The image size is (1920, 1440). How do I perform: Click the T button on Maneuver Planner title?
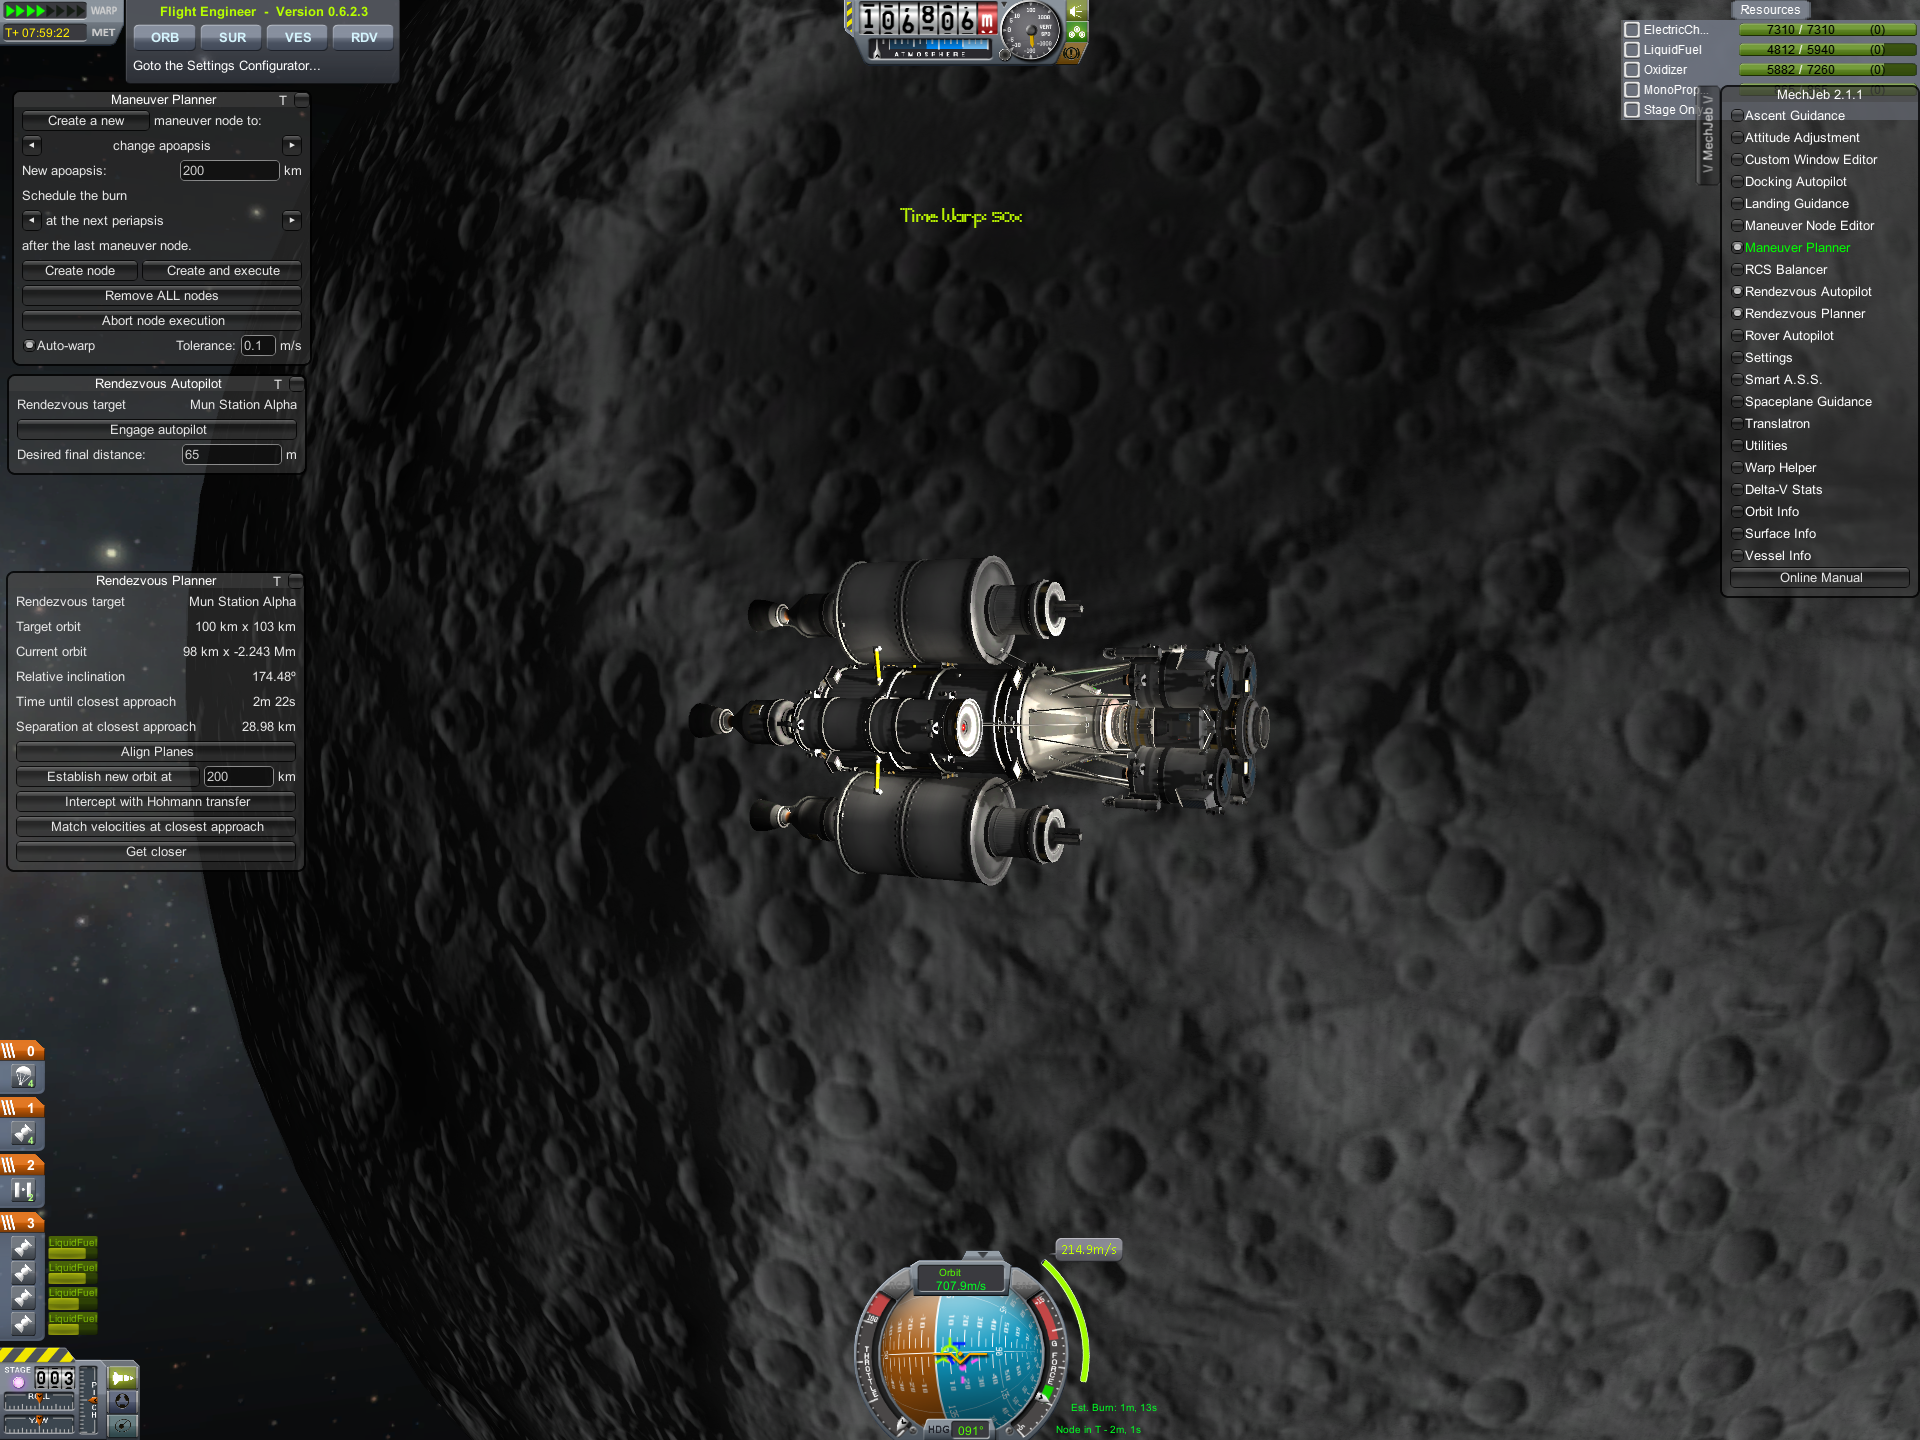282,100
